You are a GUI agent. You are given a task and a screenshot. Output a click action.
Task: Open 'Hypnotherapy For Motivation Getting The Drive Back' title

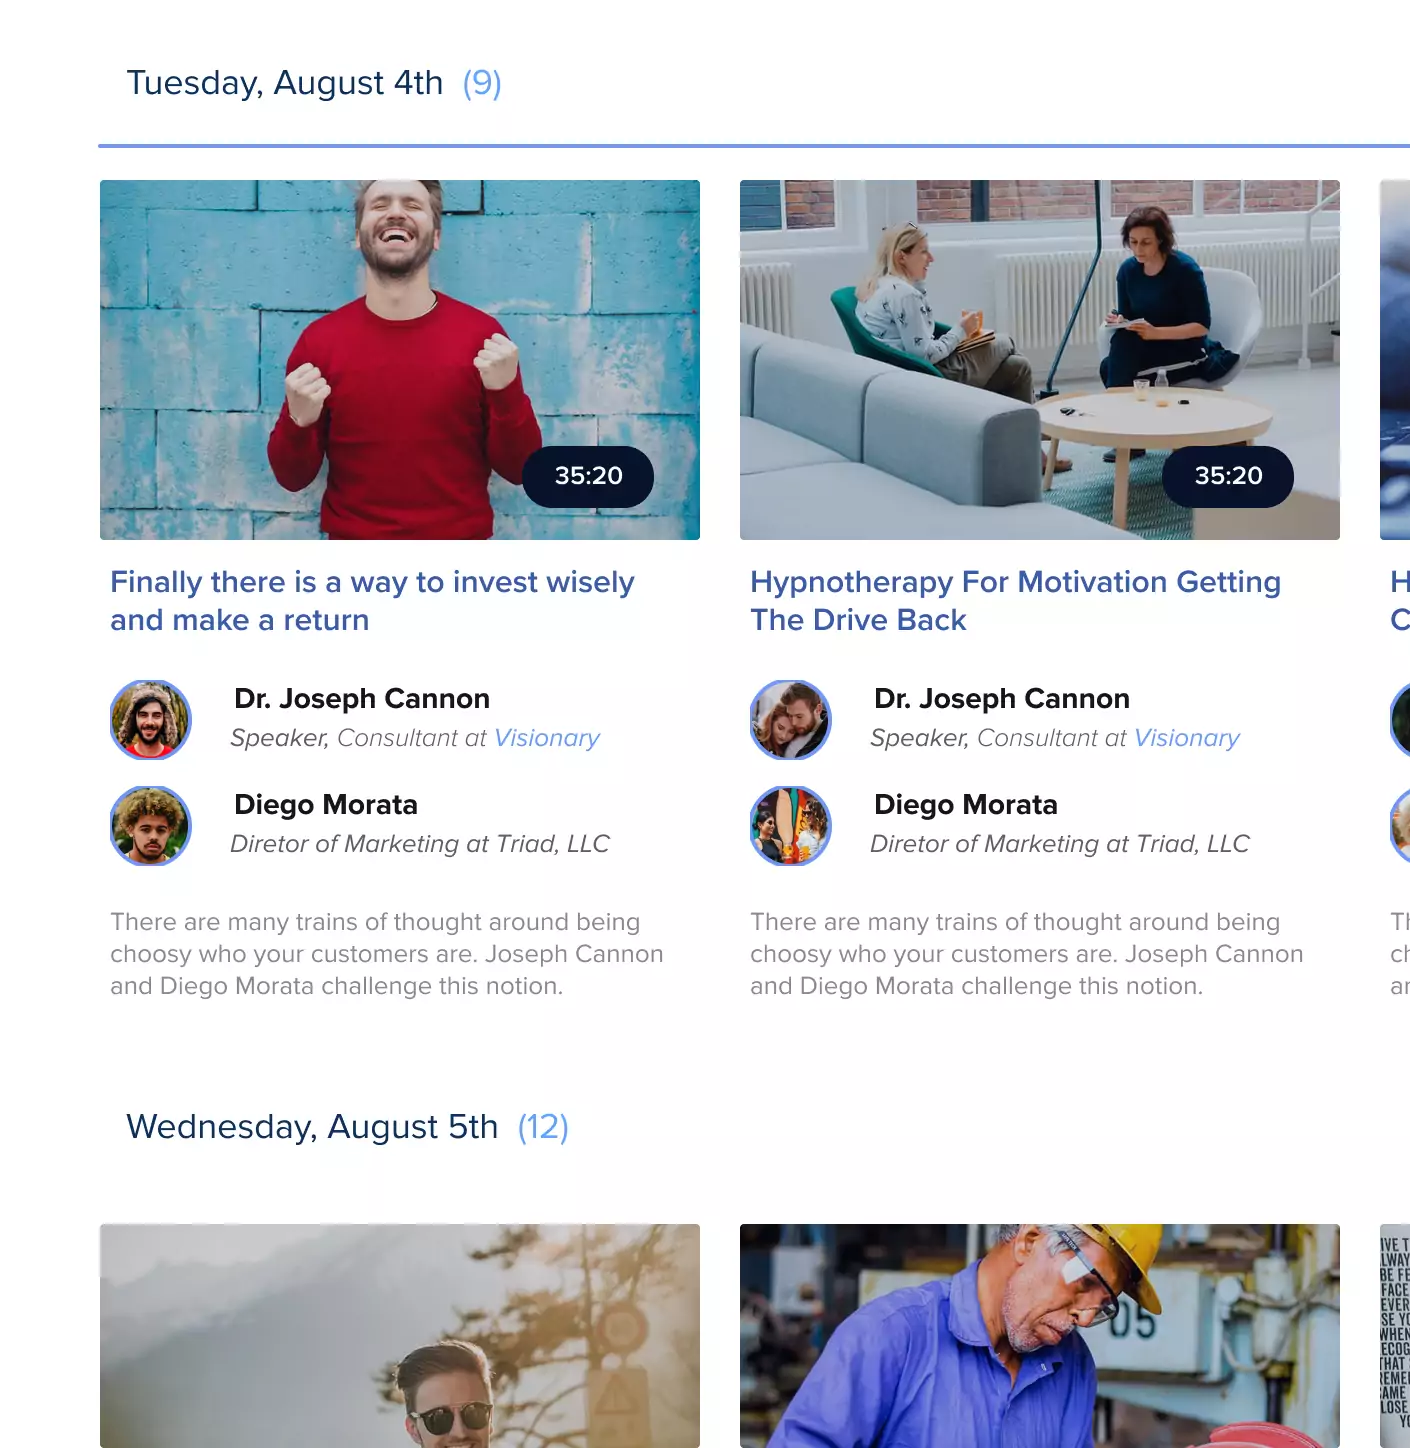tap(1015, 601)
